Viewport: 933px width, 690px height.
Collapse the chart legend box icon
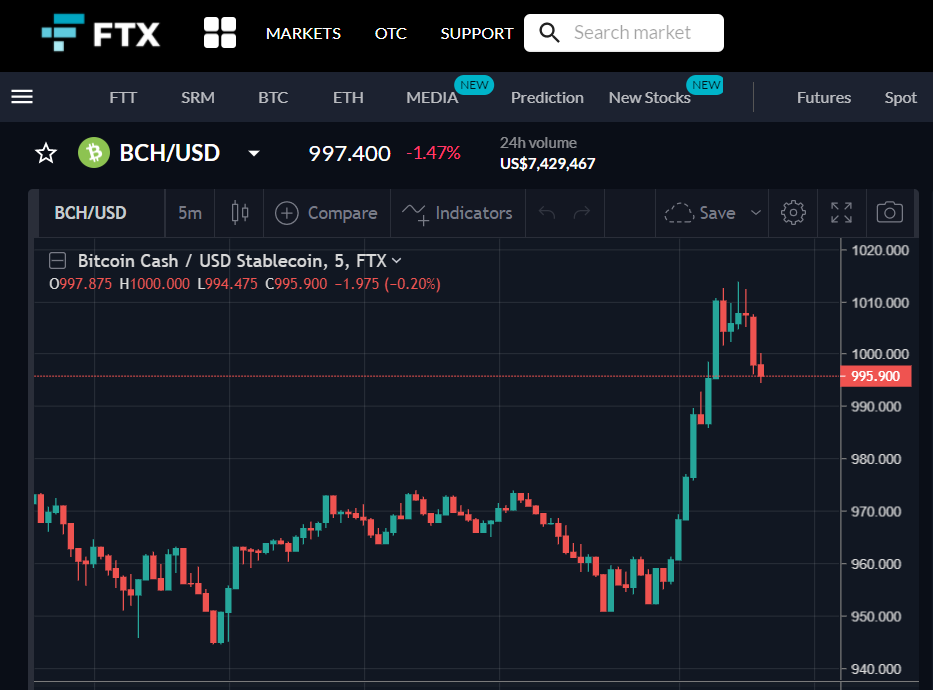pyautogui.click(x=57, y=261)
